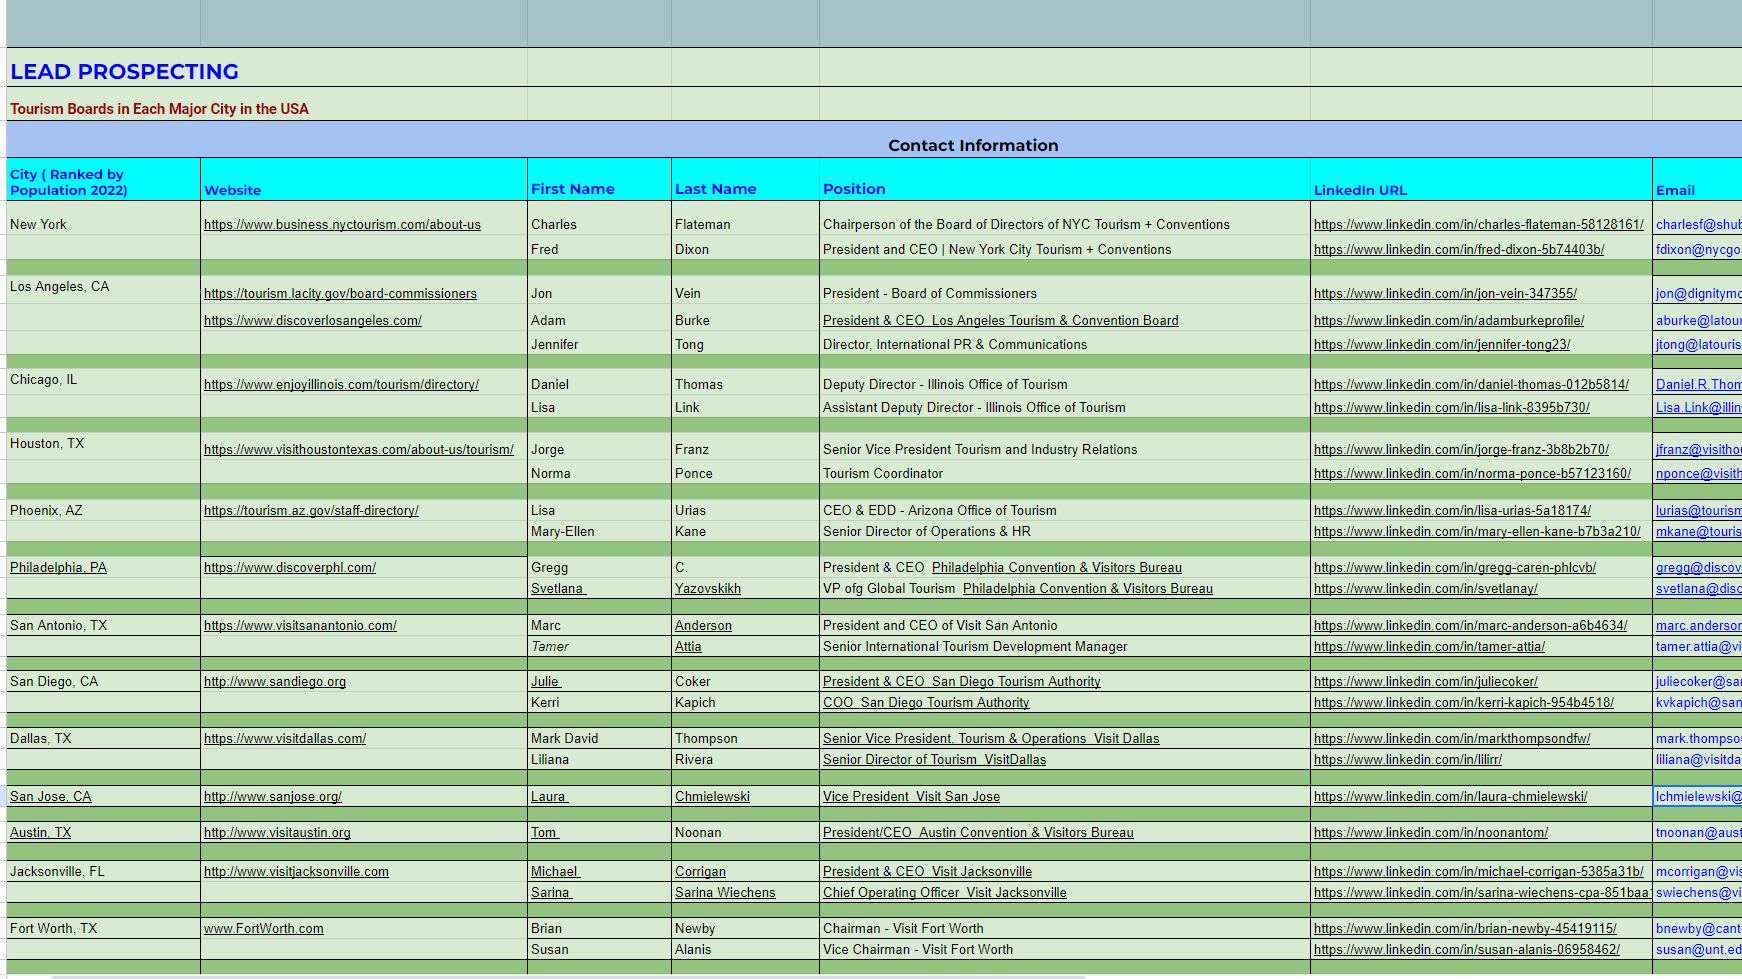
Task: Follow the markthompsondfw LinkedIn URL
Action: pos(1452,739)
